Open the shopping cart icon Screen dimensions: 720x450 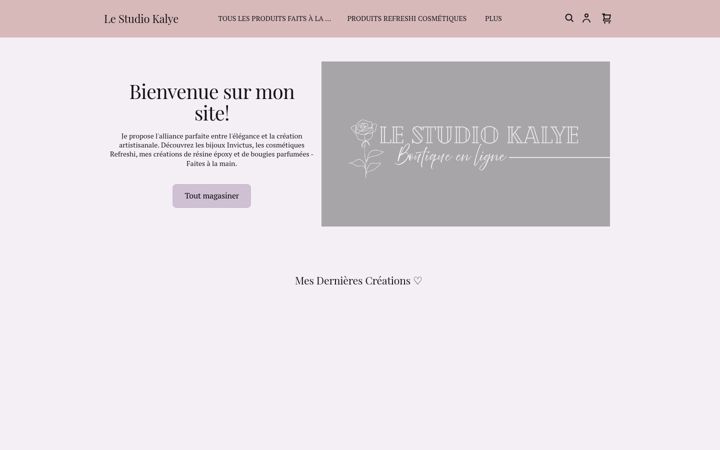(x=607, y=18)
